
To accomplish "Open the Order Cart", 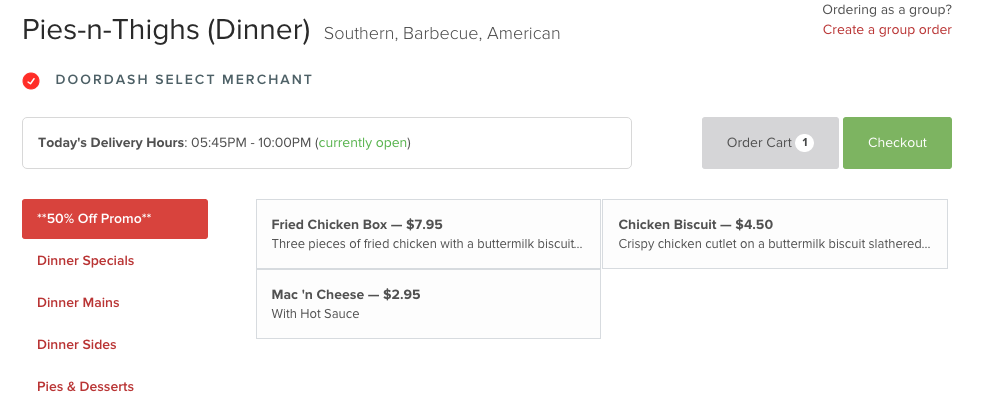I will [x=770, y=143].
